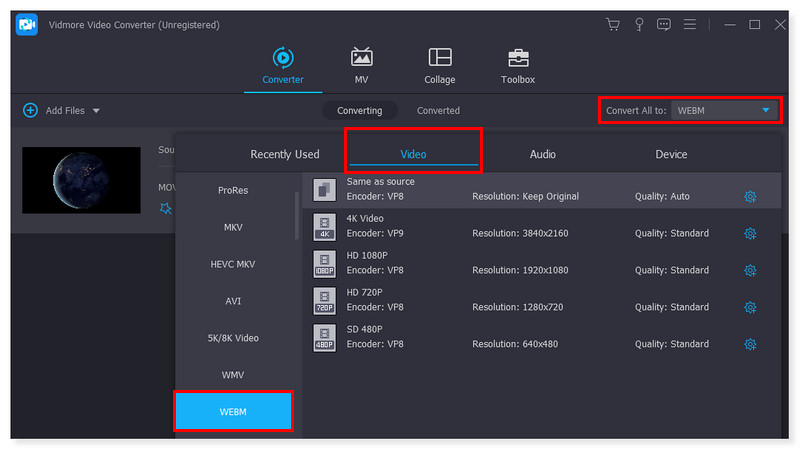The width and height of the screenshot is (800, 450).
Task: Click the format list vertical scrollbar
Action: [297, 215]
